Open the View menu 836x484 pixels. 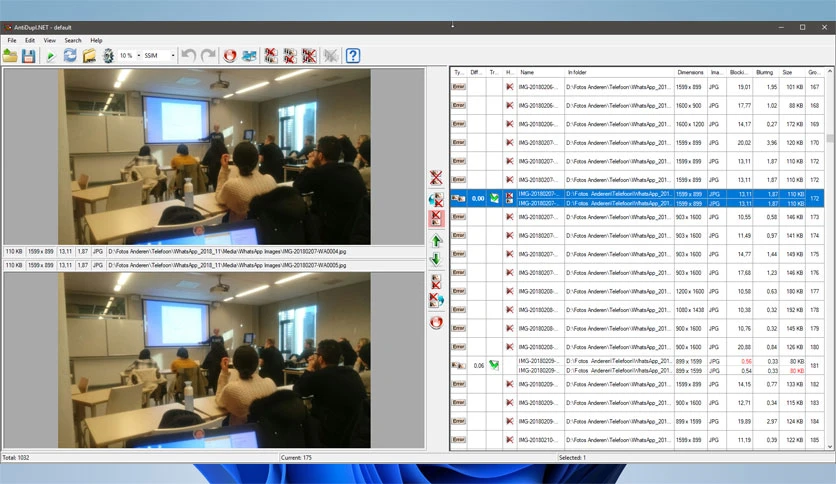[x=50, y=41]
